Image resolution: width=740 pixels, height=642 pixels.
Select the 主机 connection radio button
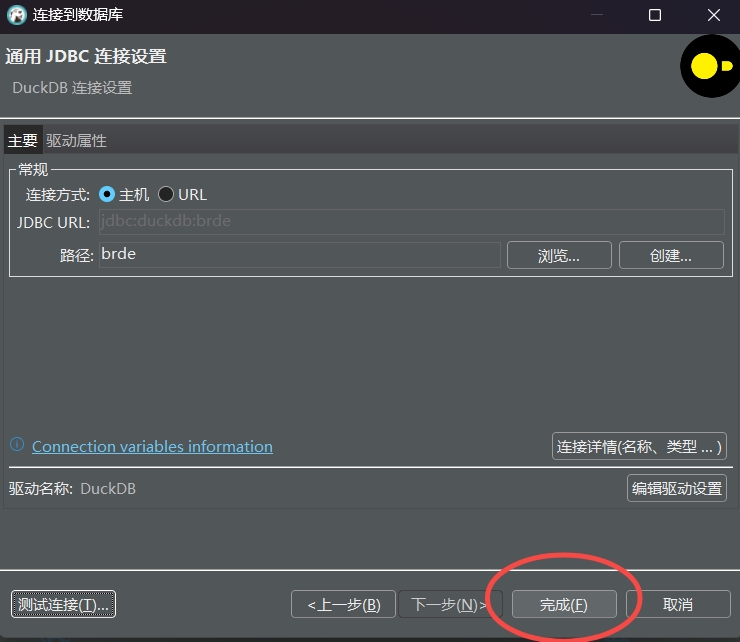point(107,194)
